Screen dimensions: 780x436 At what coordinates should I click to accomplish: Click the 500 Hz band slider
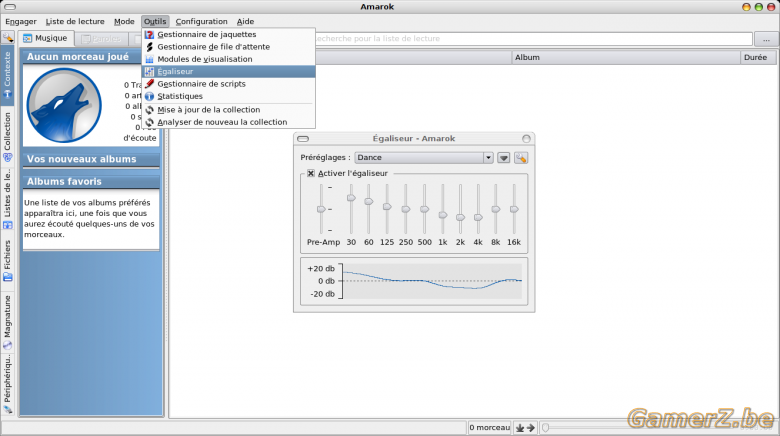424,209
